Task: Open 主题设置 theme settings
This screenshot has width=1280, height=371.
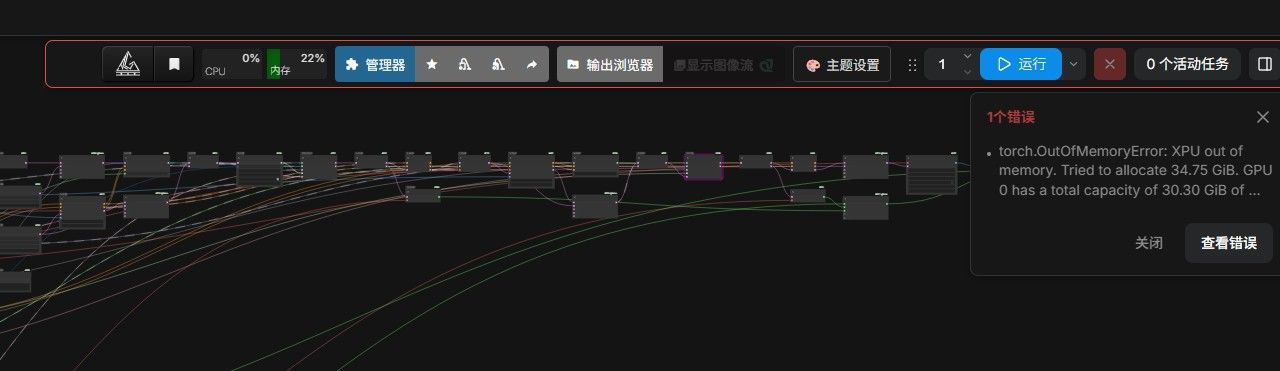Action: 842,65
